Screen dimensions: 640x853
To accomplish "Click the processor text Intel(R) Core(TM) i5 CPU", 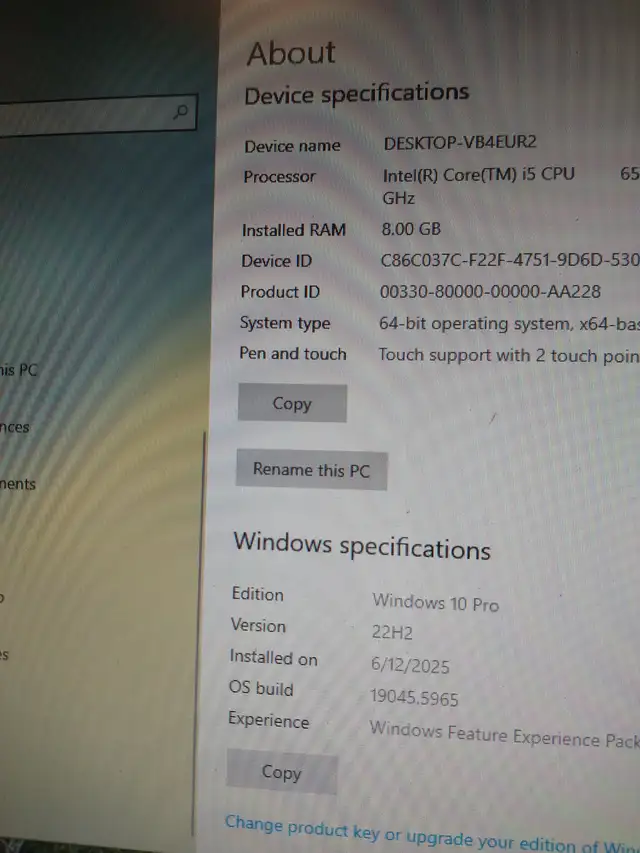I will (478, 175).
